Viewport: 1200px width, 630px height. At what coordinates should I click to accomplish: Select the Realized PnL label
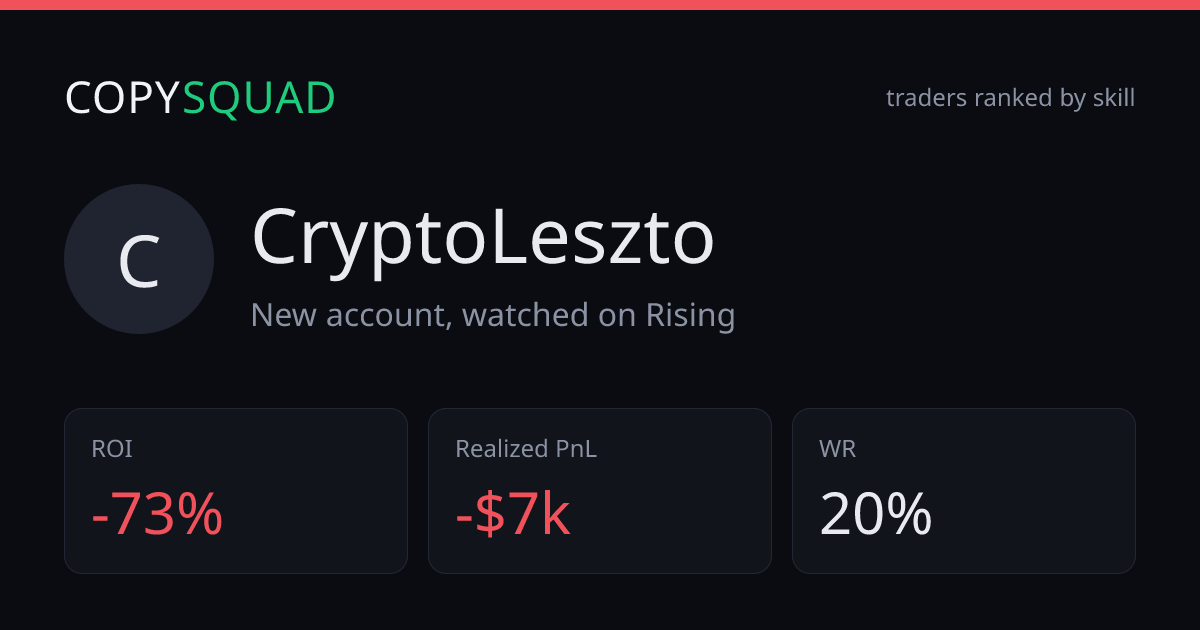526,450
